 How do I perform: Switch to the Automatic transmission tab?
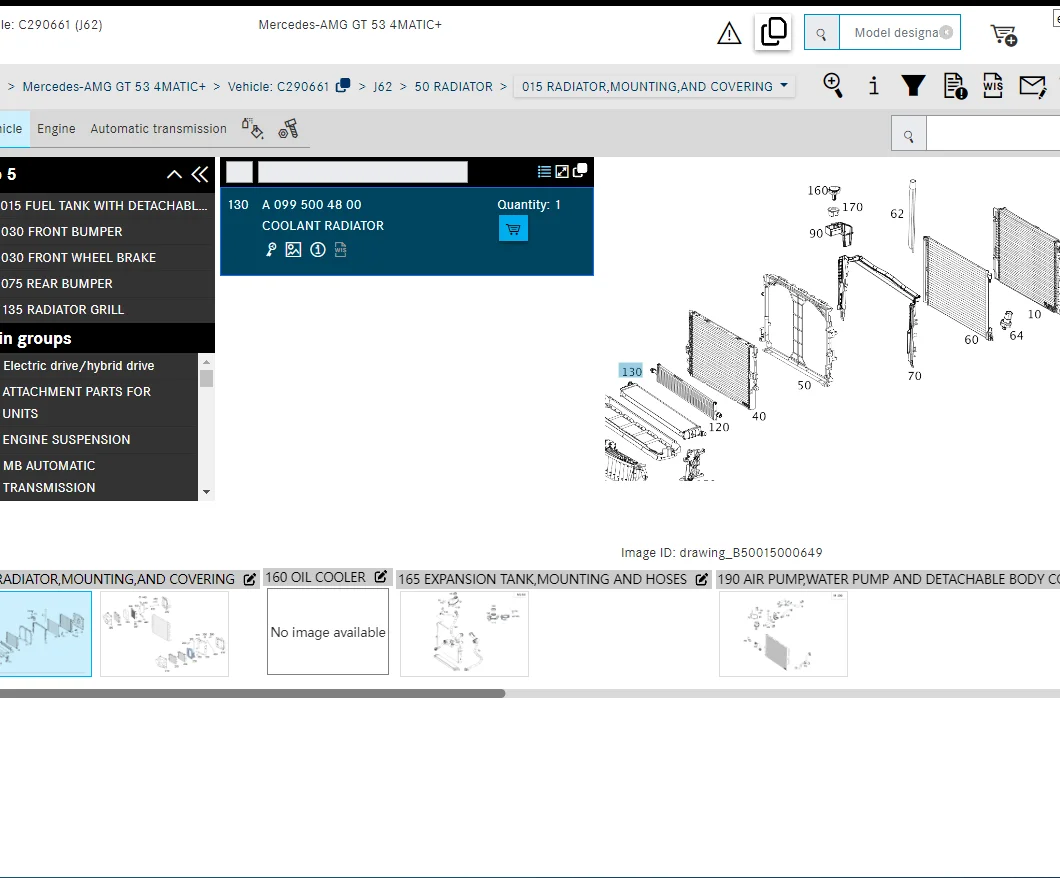coord(159,128)
